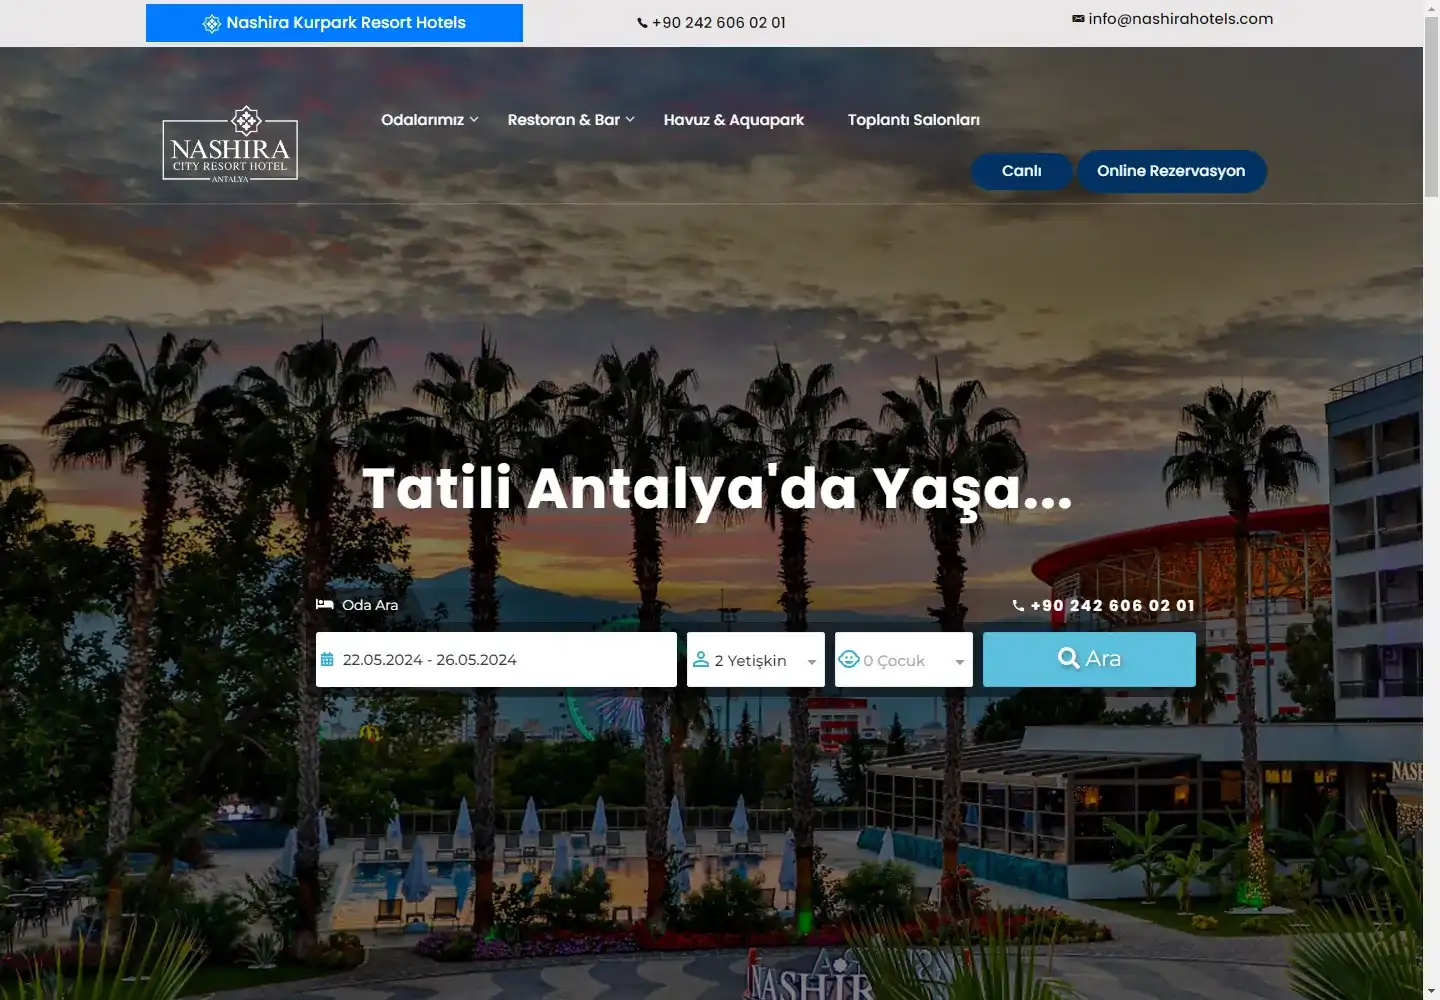Open the Nashira Kurpark Resort Hotels link

(334, 23)
